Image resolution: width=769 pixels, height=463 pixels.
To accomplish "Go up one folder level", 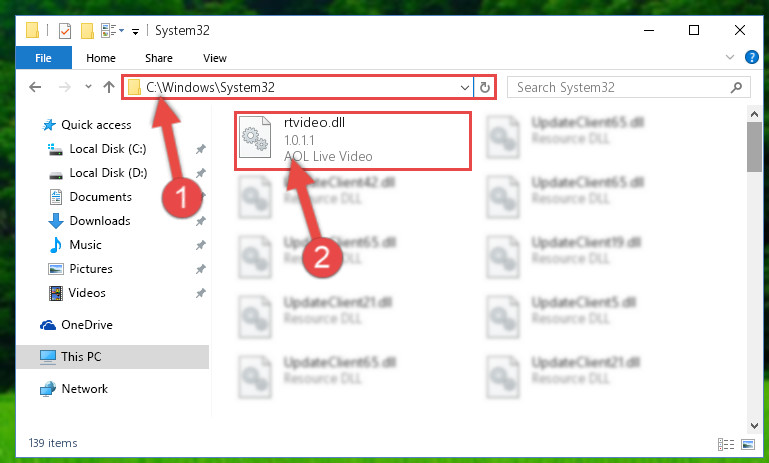I will 109,87.
